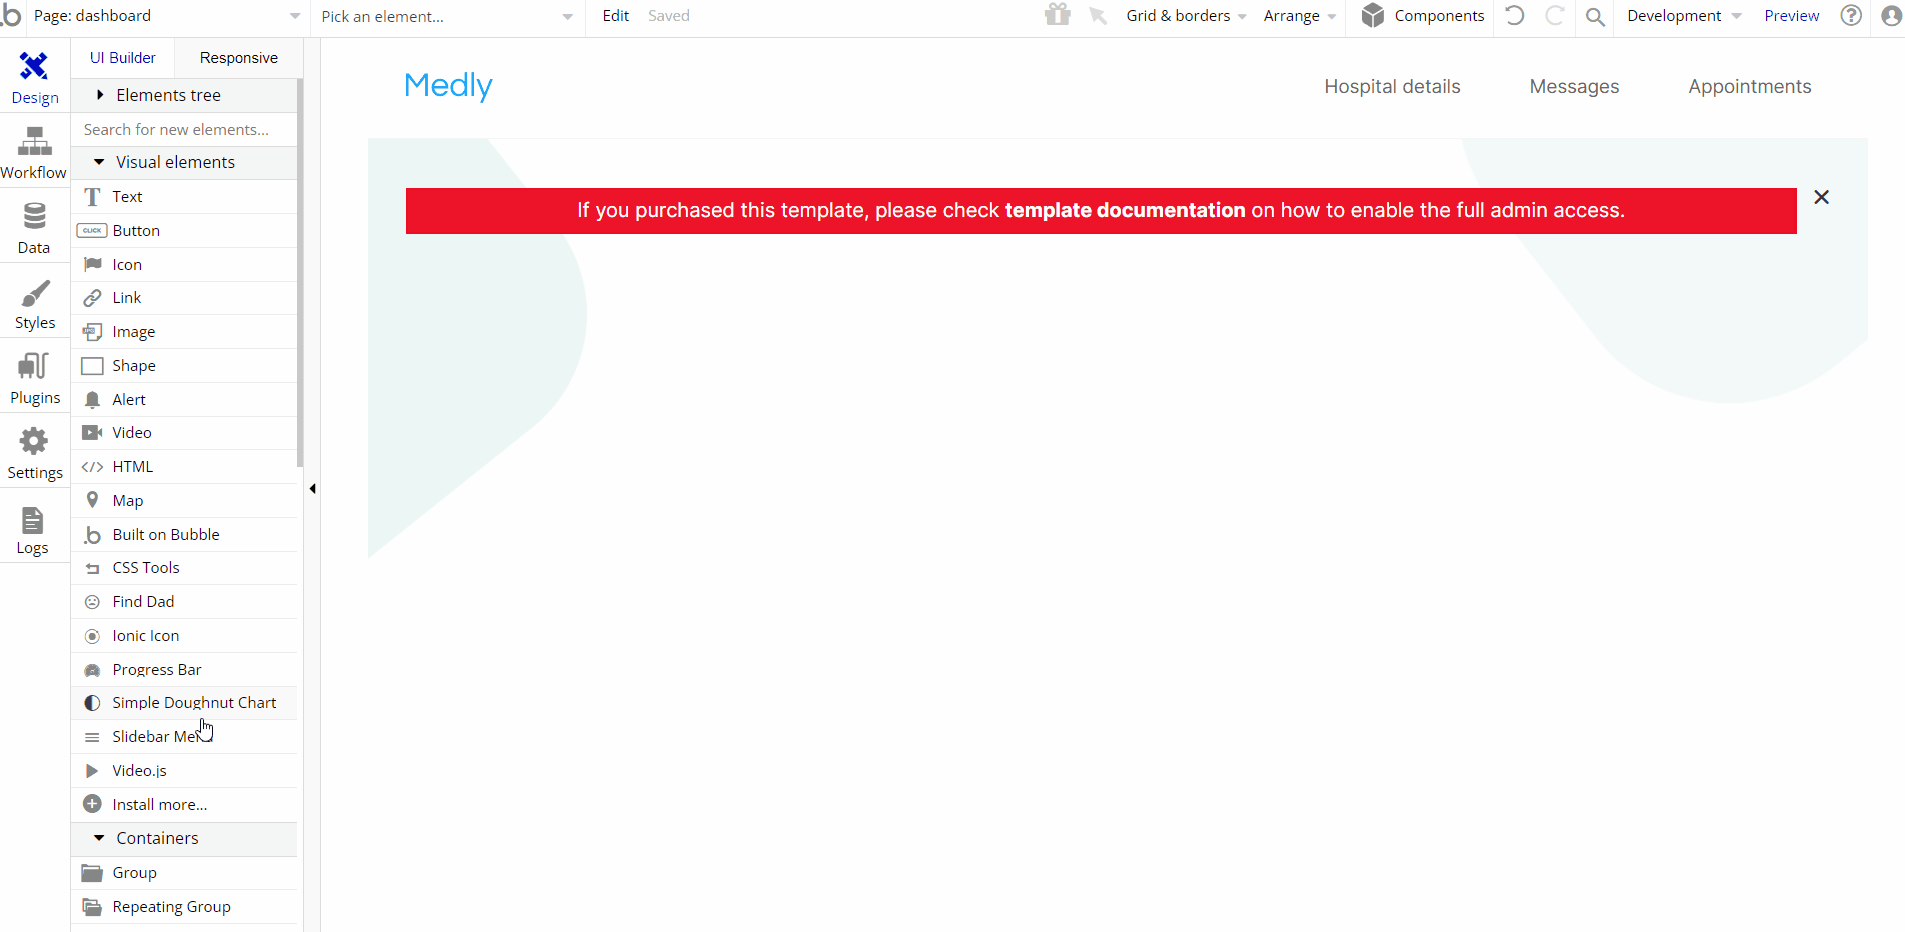Select the Link element
1905x932 pixels.
(x=184, y=298)
